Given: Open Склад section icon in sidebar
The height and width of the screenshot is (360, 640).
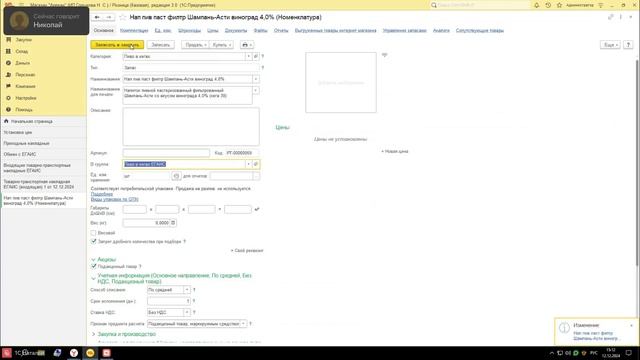Looking at the screenshot, I should pos(8,51).
